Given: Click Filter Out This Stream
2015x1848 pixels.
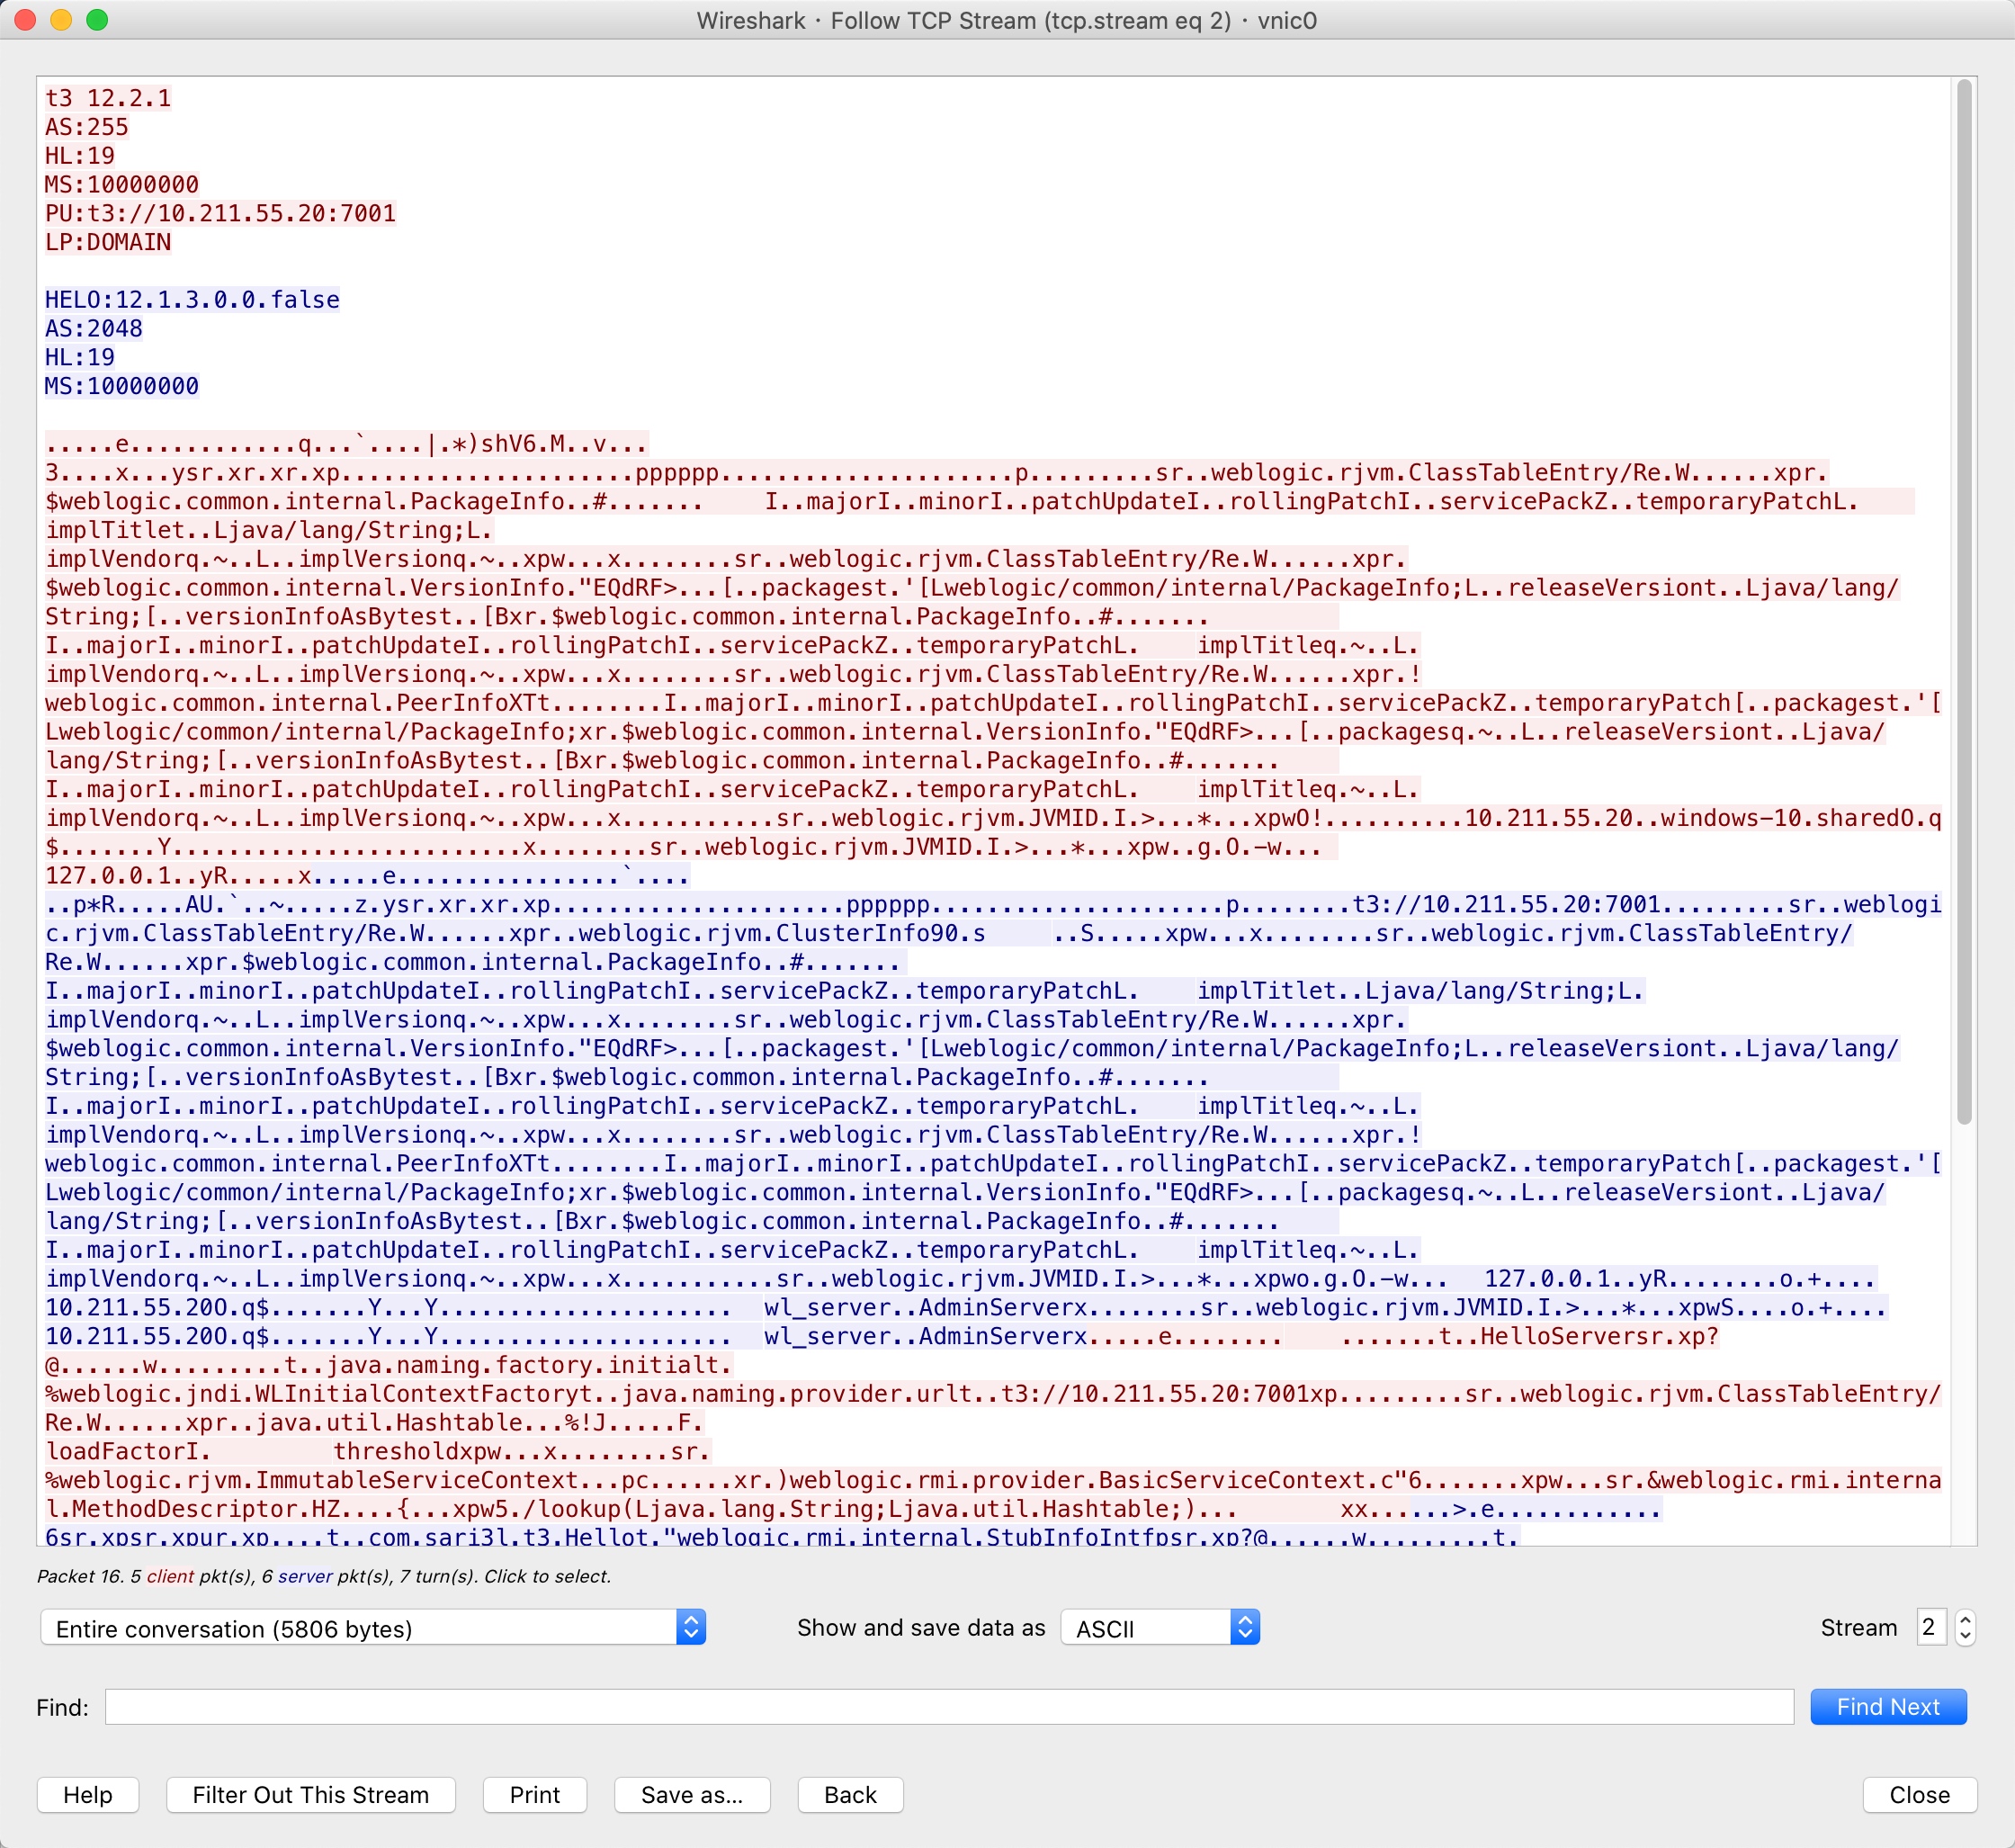Looking at the screenshot, I should (x=311, y=1795).
